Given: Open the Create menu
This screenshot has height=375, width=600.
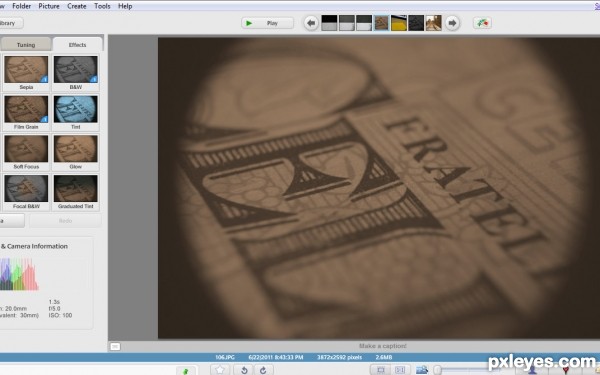Looking at the screenshot, I should click(x=77, y=6).
